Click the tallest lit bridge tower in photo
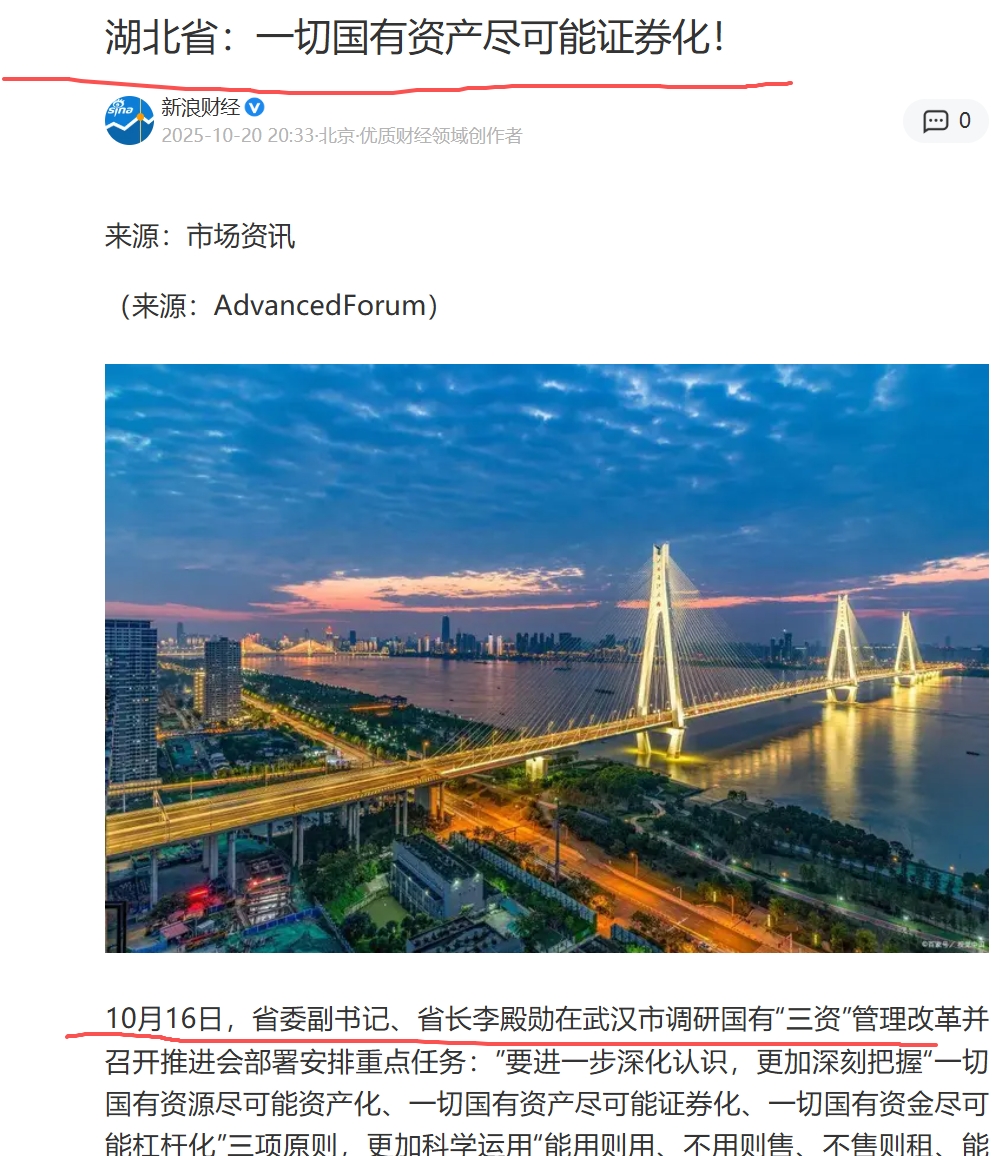 [663, 649]
